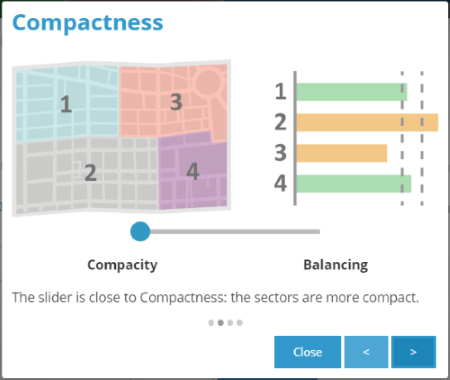
Task: Click the blue slider handle
Action: click(140, 231)
